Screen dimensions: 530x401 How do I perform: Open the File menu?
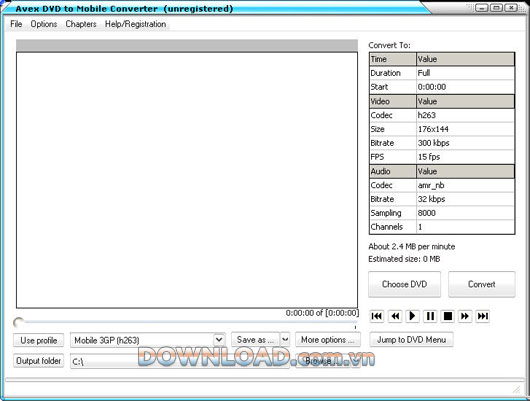[x=16, y=24]
